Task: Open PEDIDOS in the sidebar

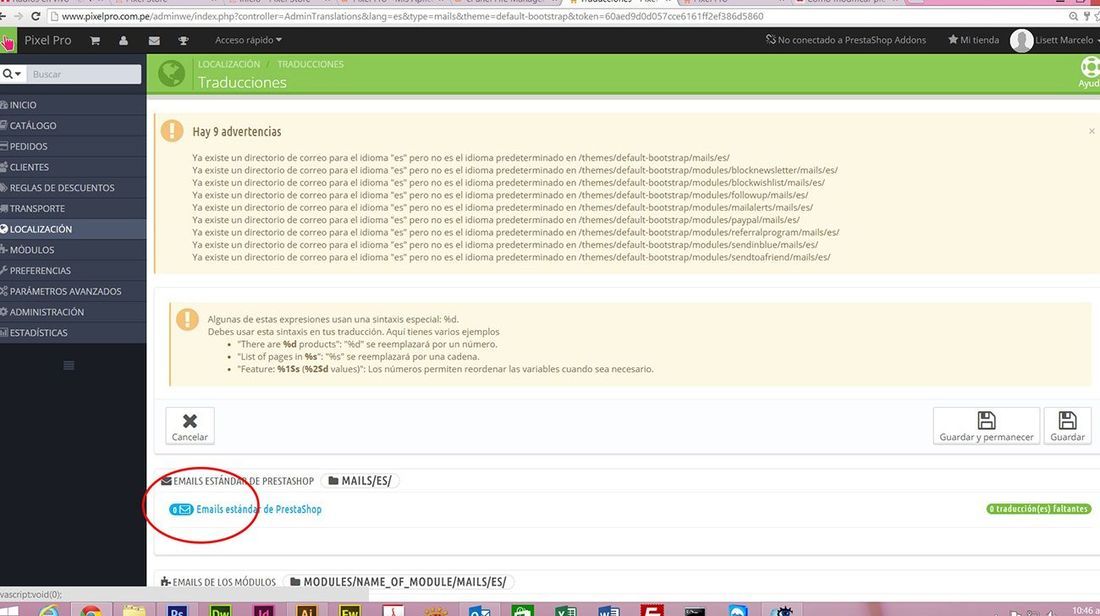Action: (x=73, y=146)
